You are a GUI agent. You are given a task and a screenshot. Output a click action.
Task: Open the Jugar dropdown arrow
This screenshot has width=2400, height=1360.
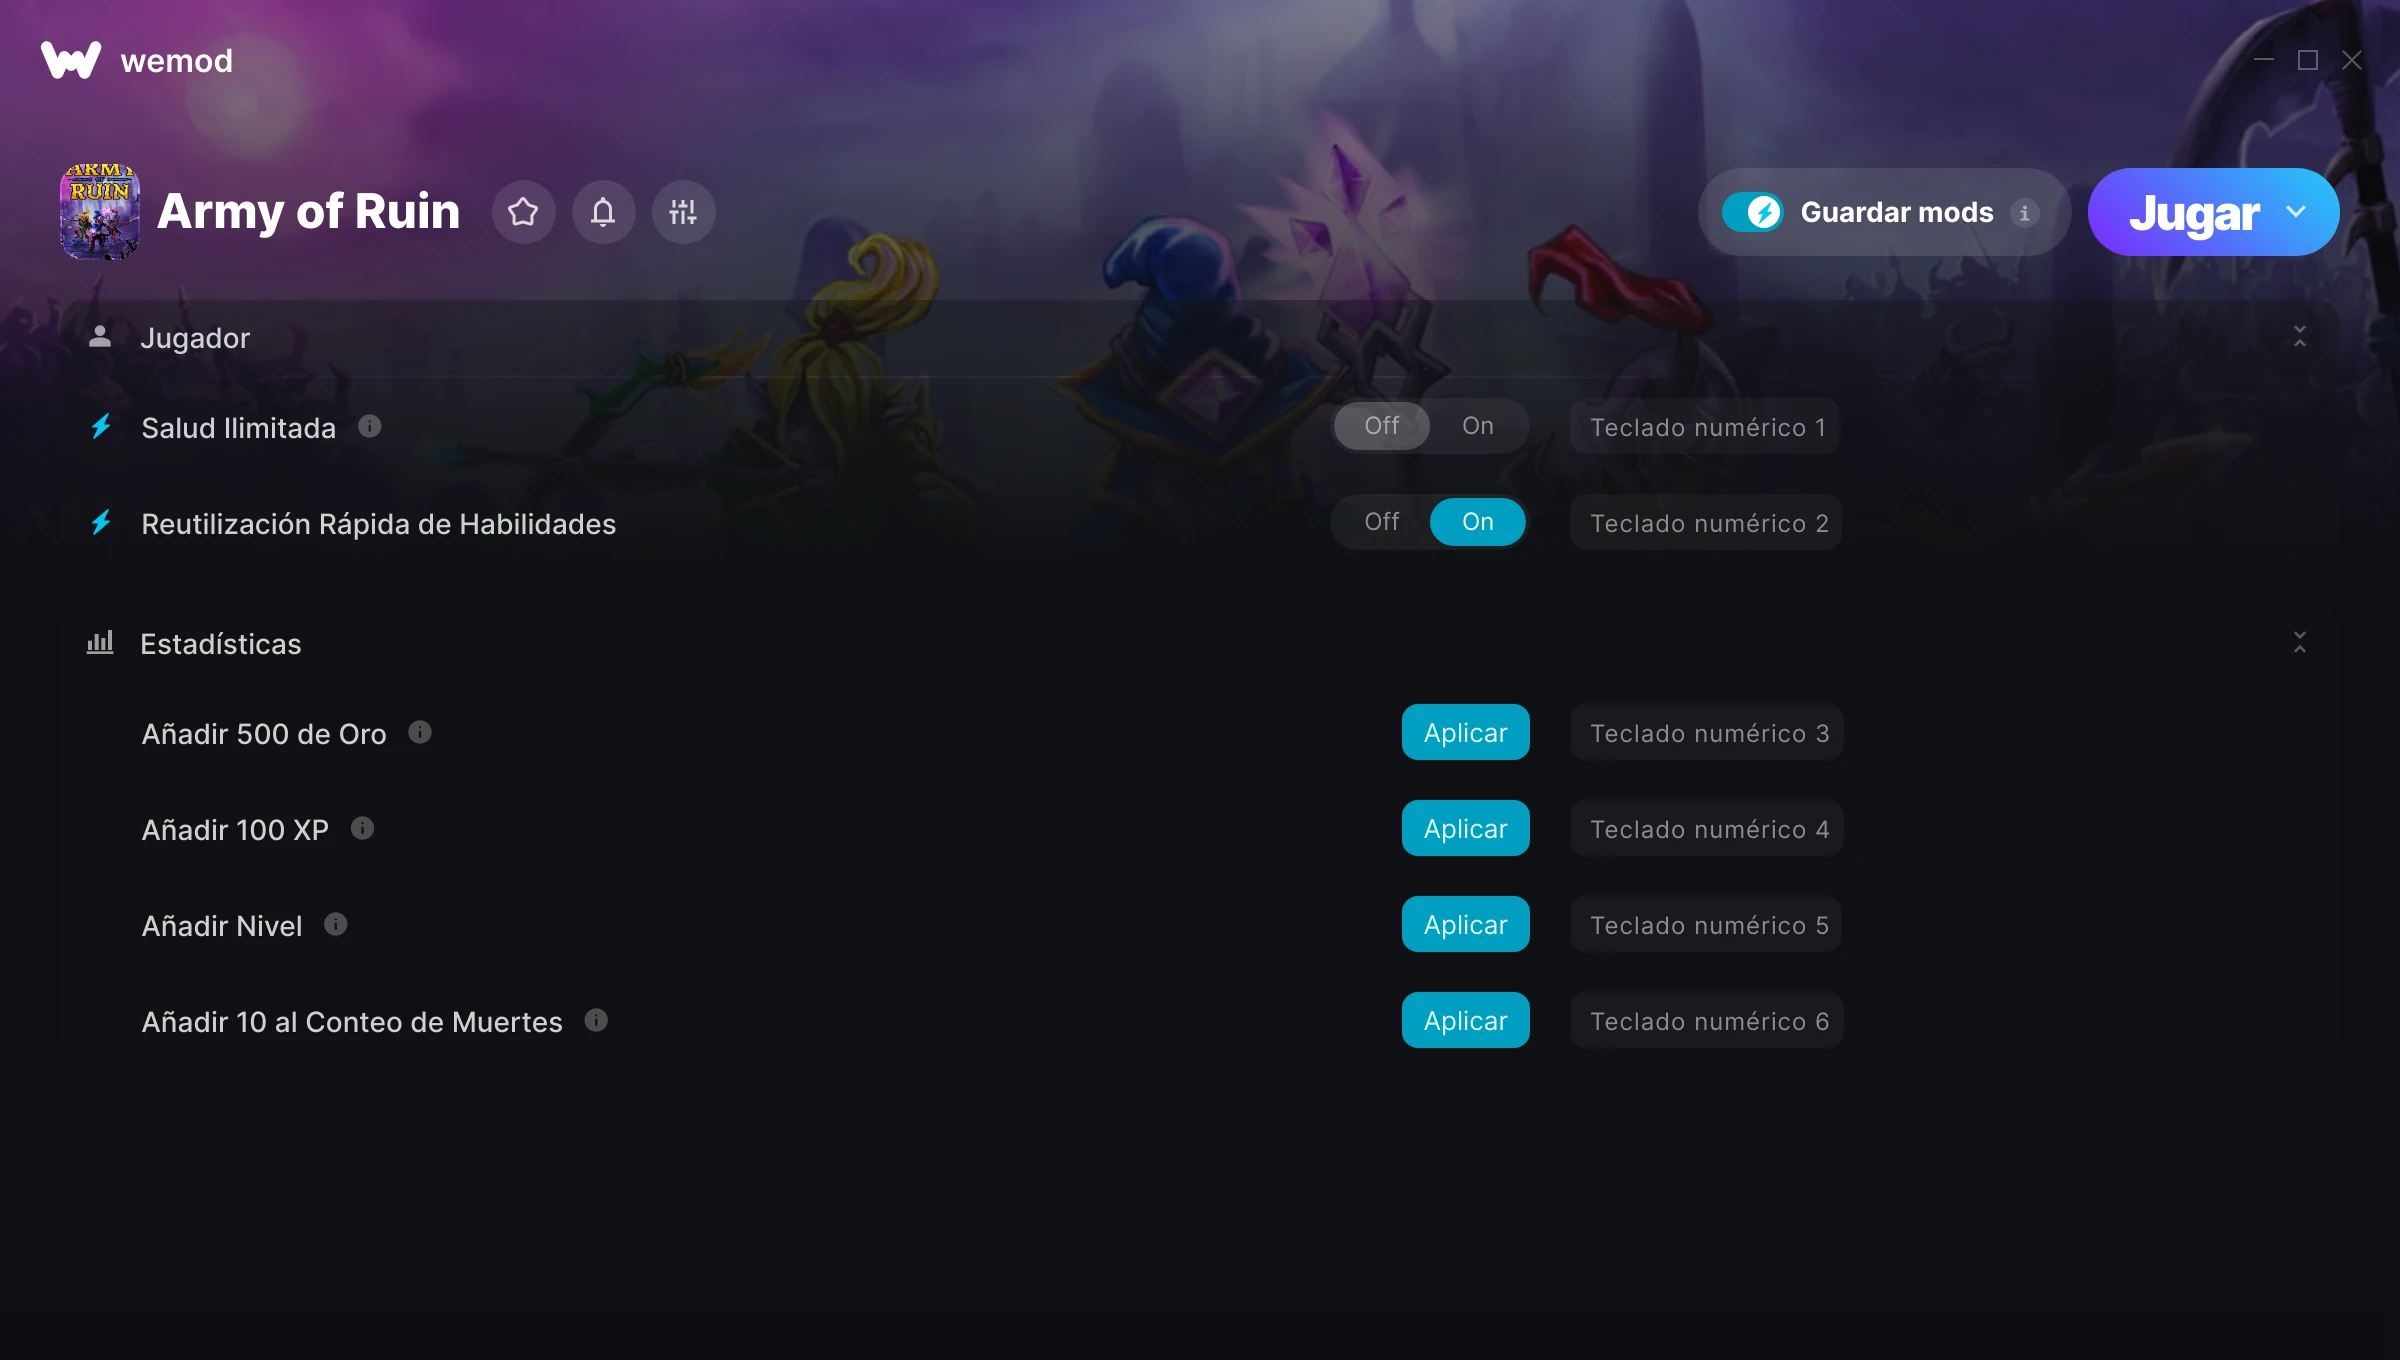(2296, 212)
